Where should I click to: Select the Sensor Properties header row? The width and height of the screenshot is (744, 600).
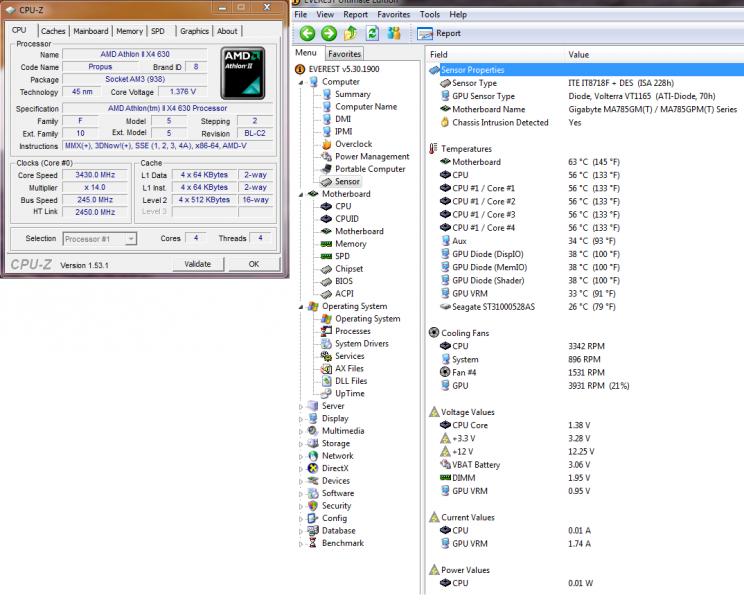tap(585, 70)
